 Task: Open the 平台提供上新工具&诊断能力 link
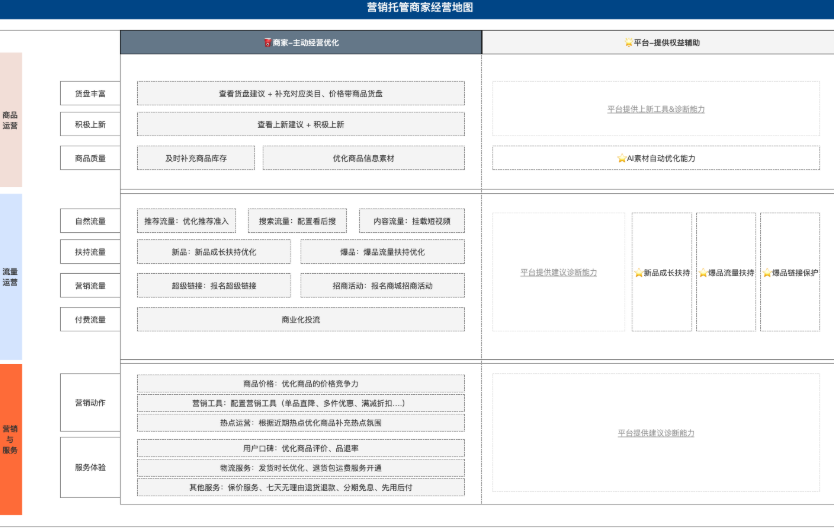tap(656, 109)
